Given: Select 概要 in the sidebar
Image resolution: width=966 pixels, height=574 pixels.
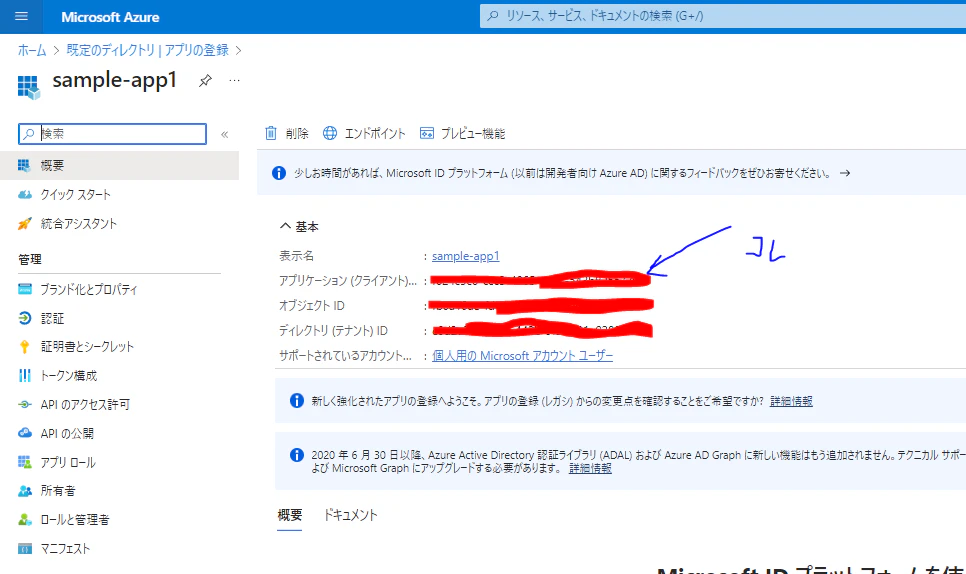Looking at the screenshot, I should point(120,165).
